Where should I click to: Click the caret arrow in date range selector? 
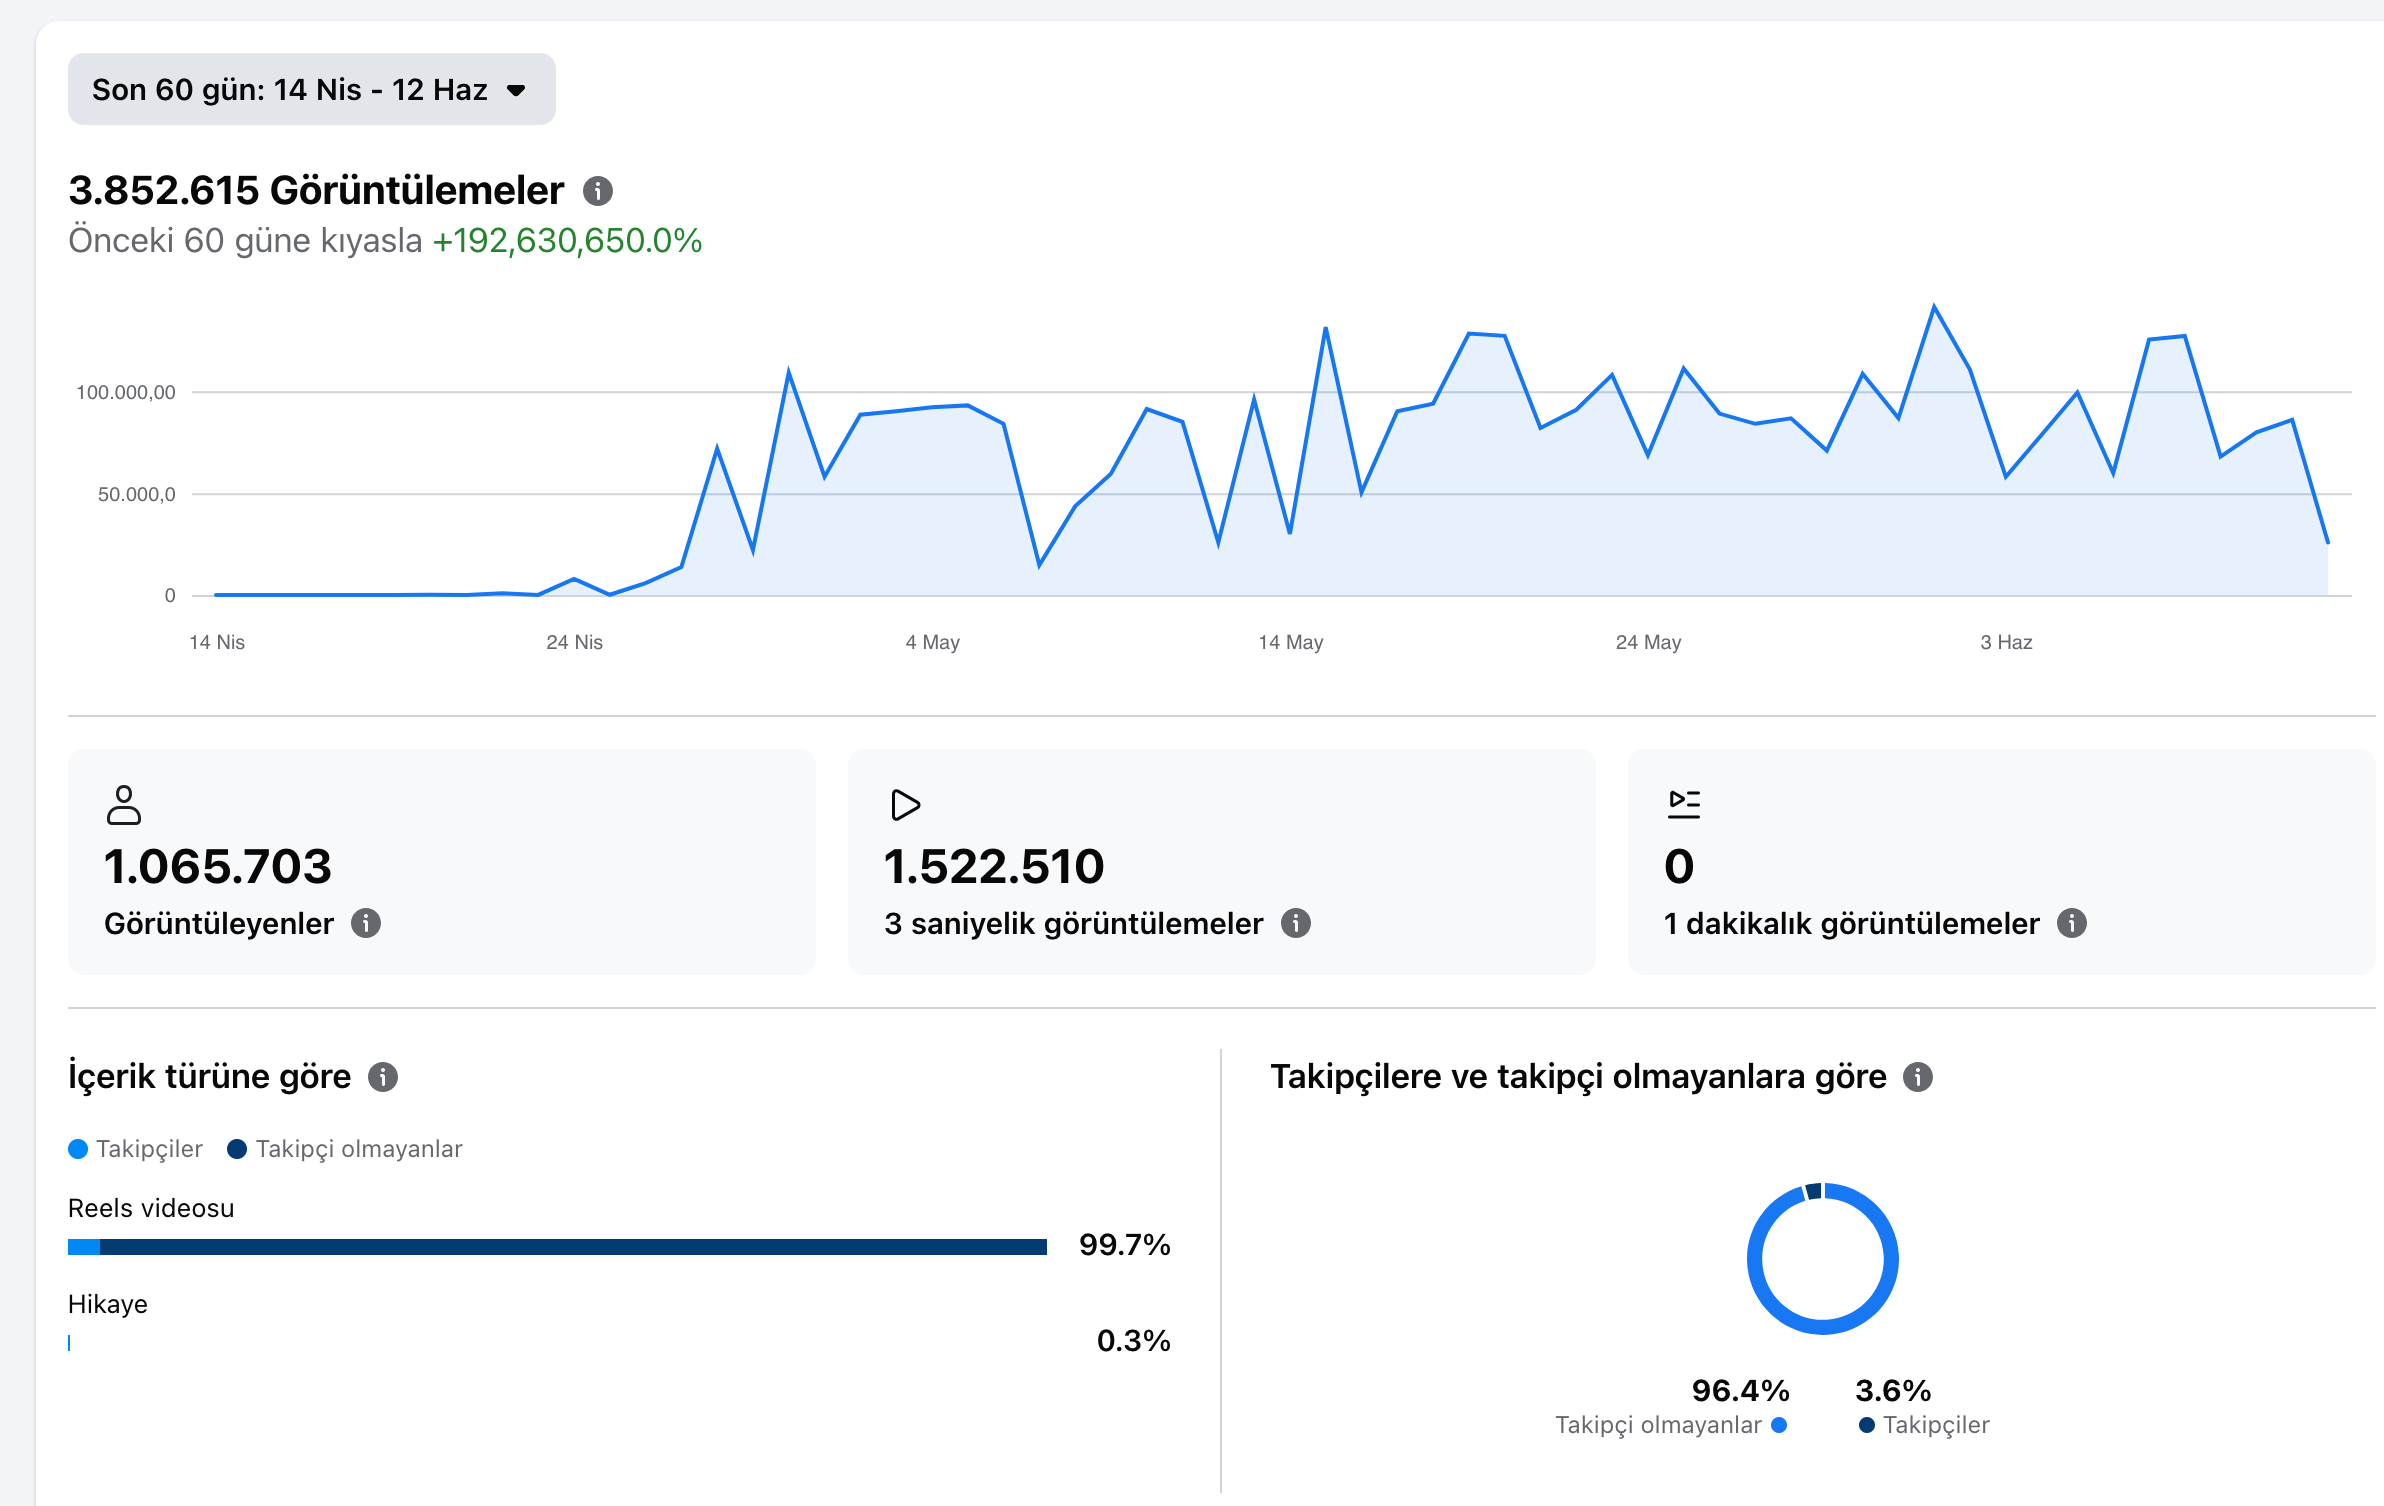pyautogui.click(x=516, y=90)
